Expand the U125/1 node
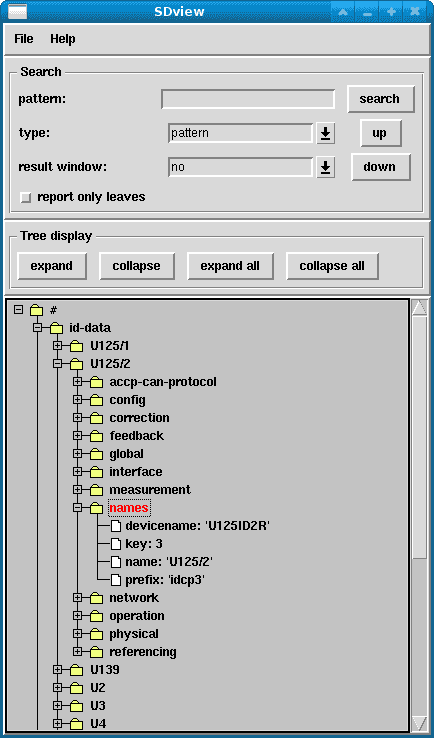This screenshot has height=738, width=434. [x=57, y=346]
